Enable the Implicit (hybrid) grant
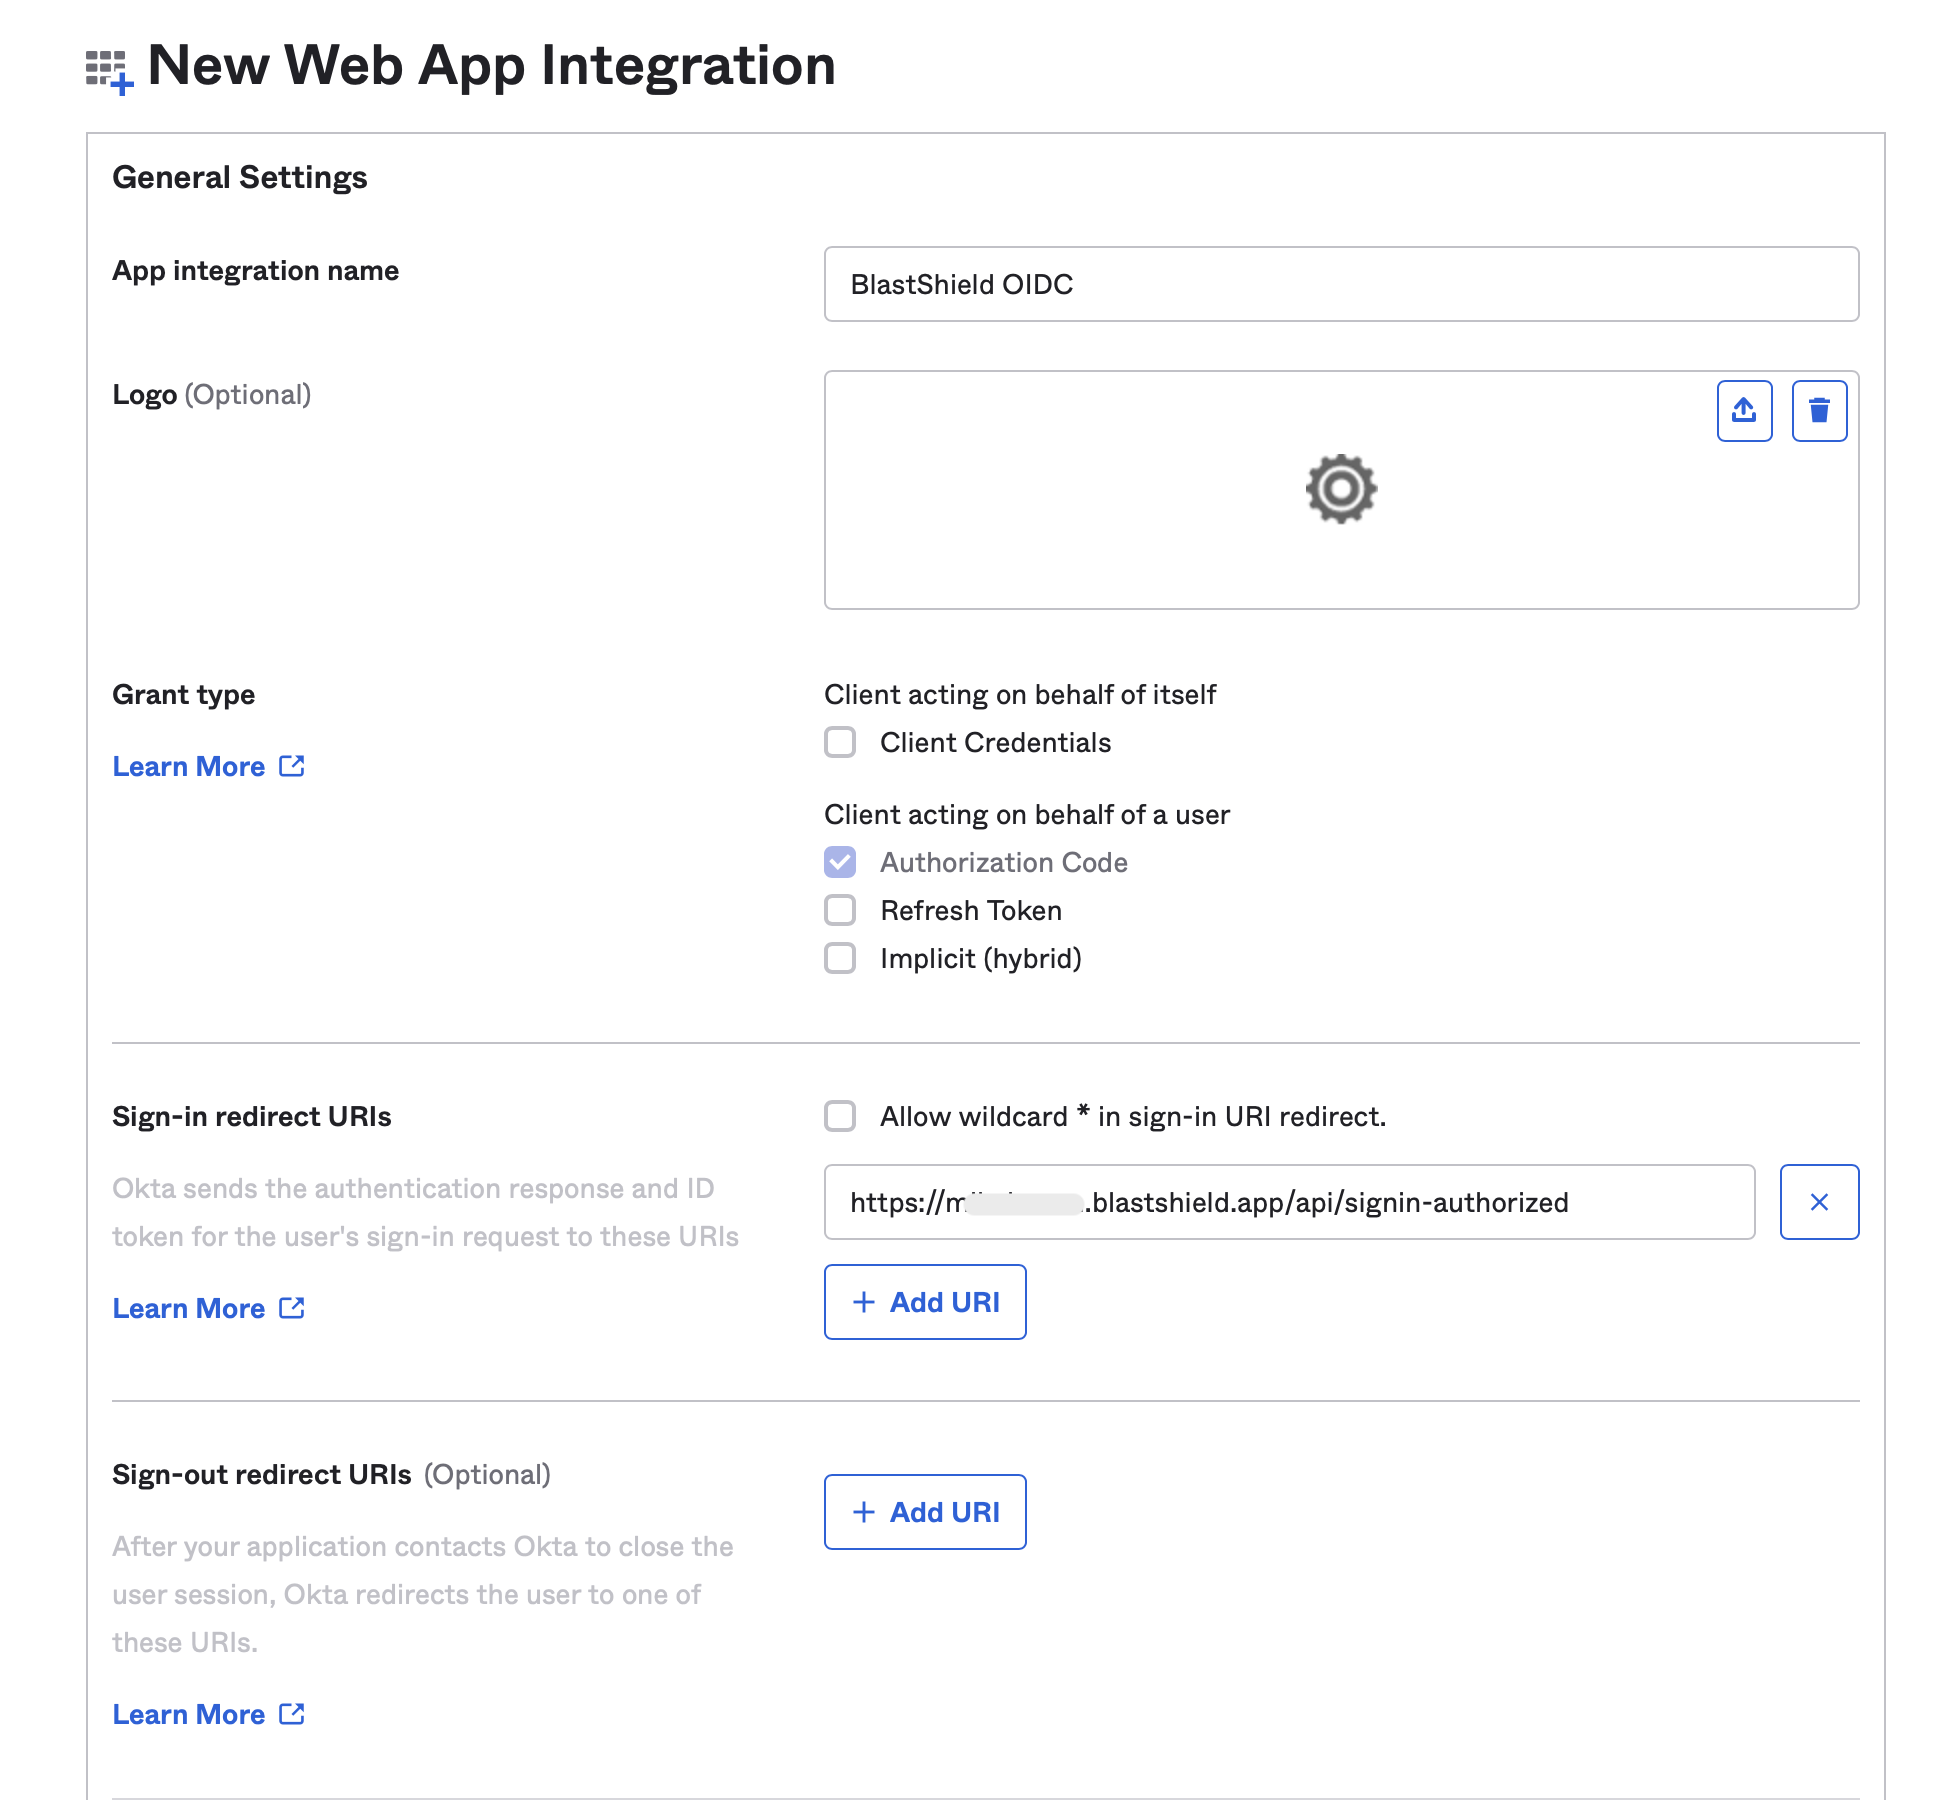The height and width of the screenshot is (1800, 1948). (x=840, y=959)
